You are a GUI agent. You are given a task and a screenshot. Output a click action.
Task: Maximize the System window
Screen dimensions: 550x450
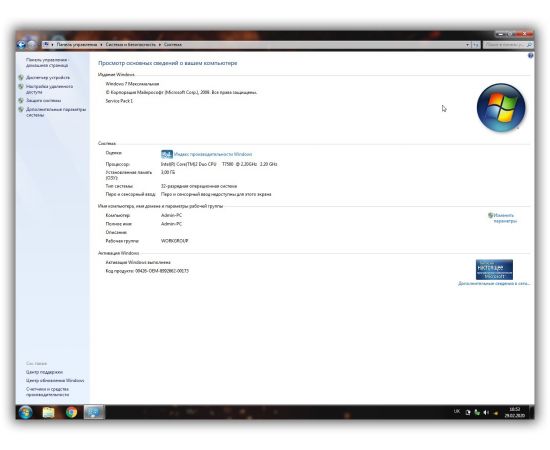(x=510, y=34)
